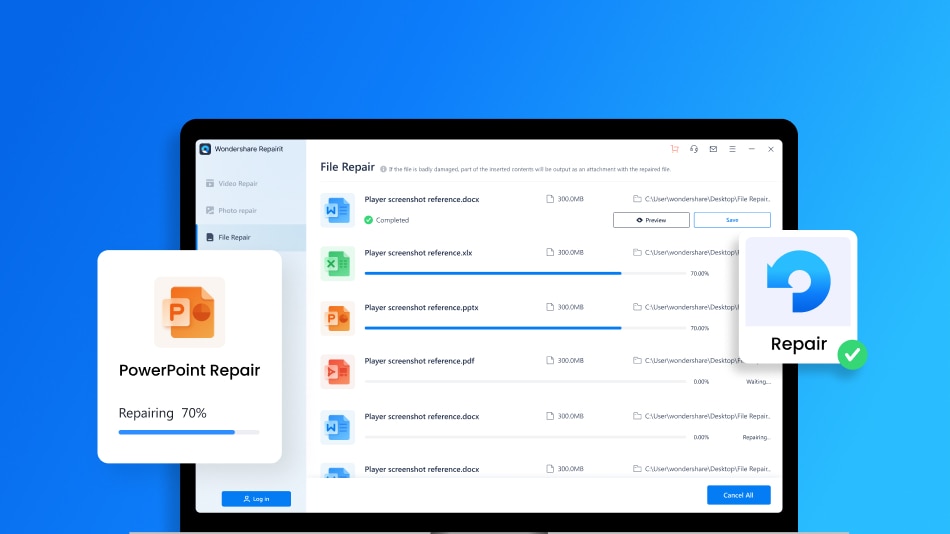Select "Player screenshot reference.pdf" file name
Viewport: 950px width, 534px height.
pos(419,361)
